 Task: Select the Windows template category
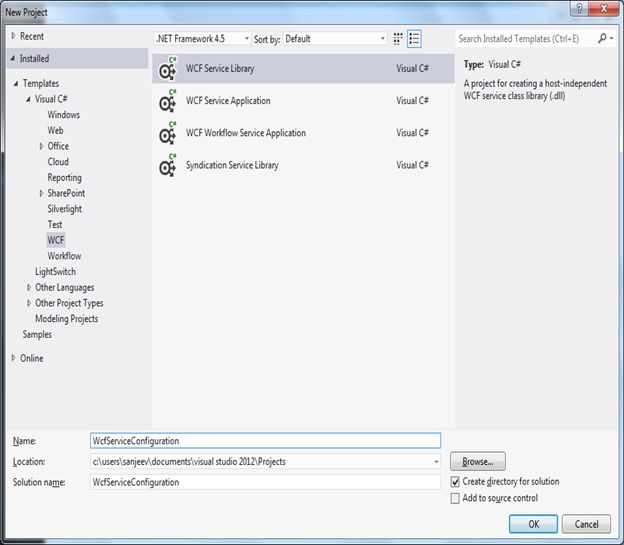(64, 115)
